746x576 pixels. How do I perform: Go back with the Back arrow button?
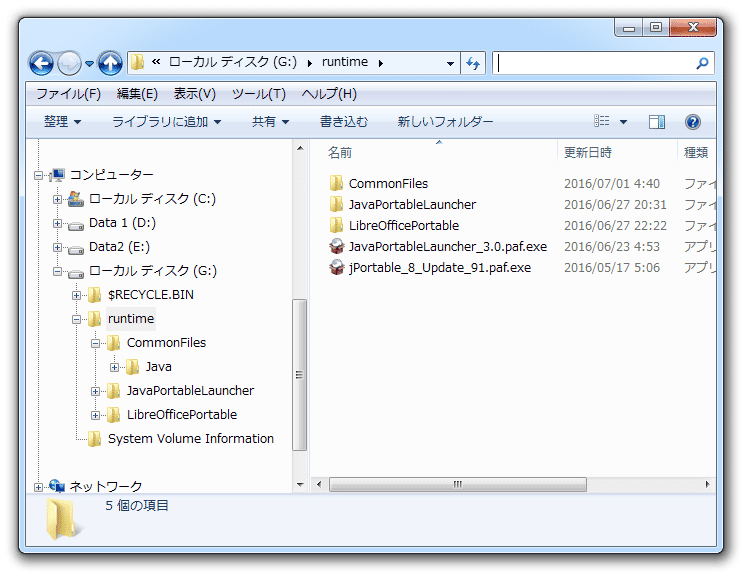[x=41, y=63]
